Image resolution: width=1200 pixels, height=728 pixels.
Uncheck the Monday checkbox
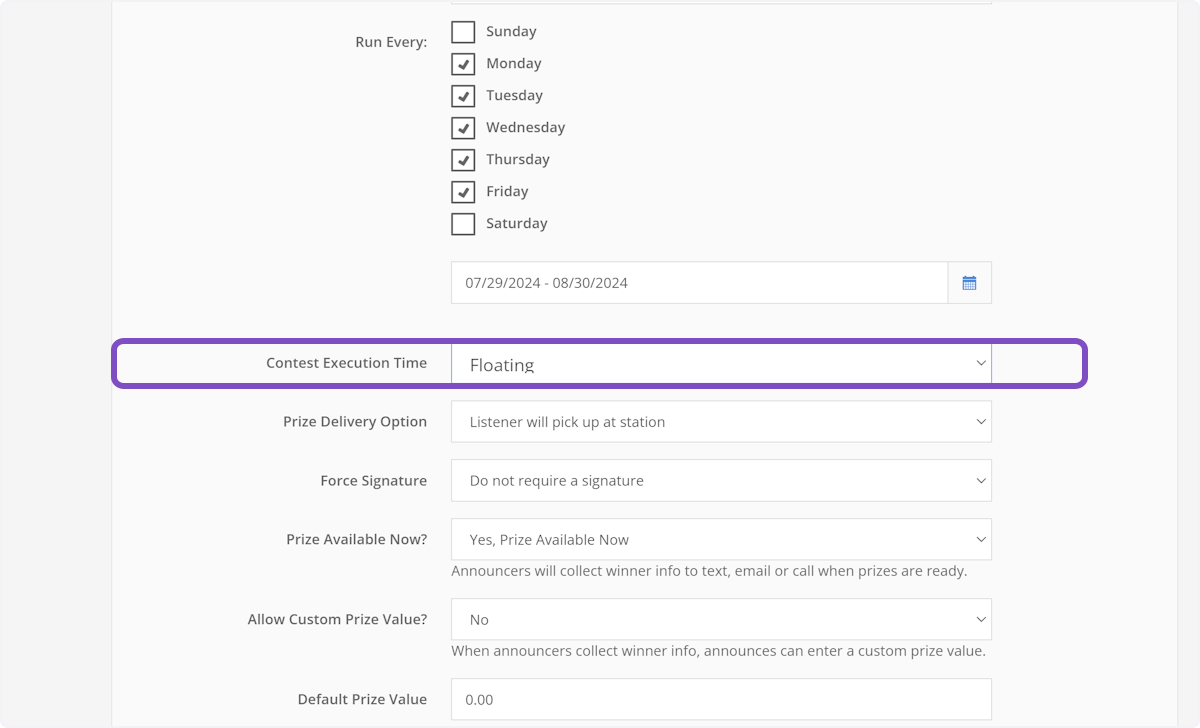pos(463,64)
